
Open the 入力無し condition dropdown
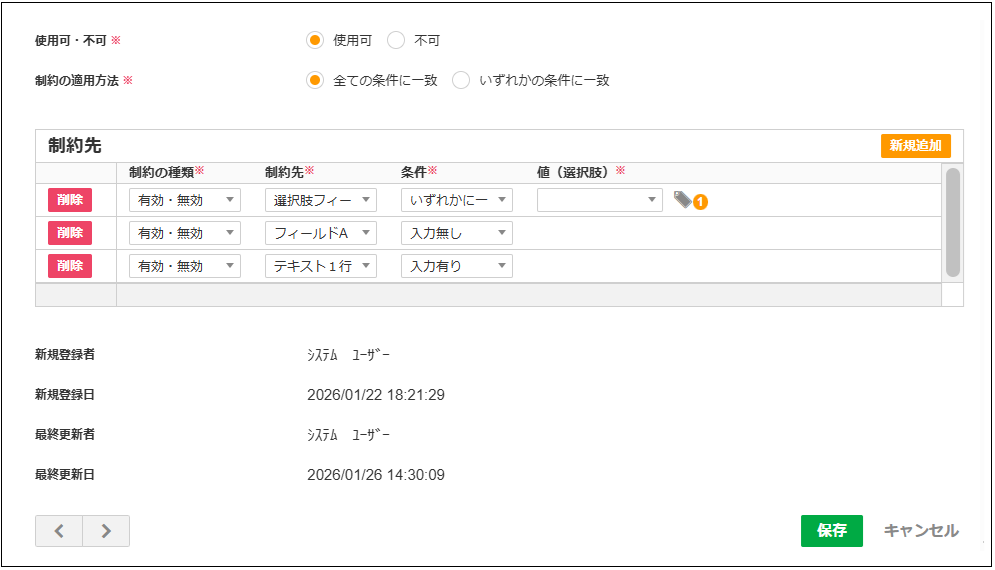tap(456, 233)
